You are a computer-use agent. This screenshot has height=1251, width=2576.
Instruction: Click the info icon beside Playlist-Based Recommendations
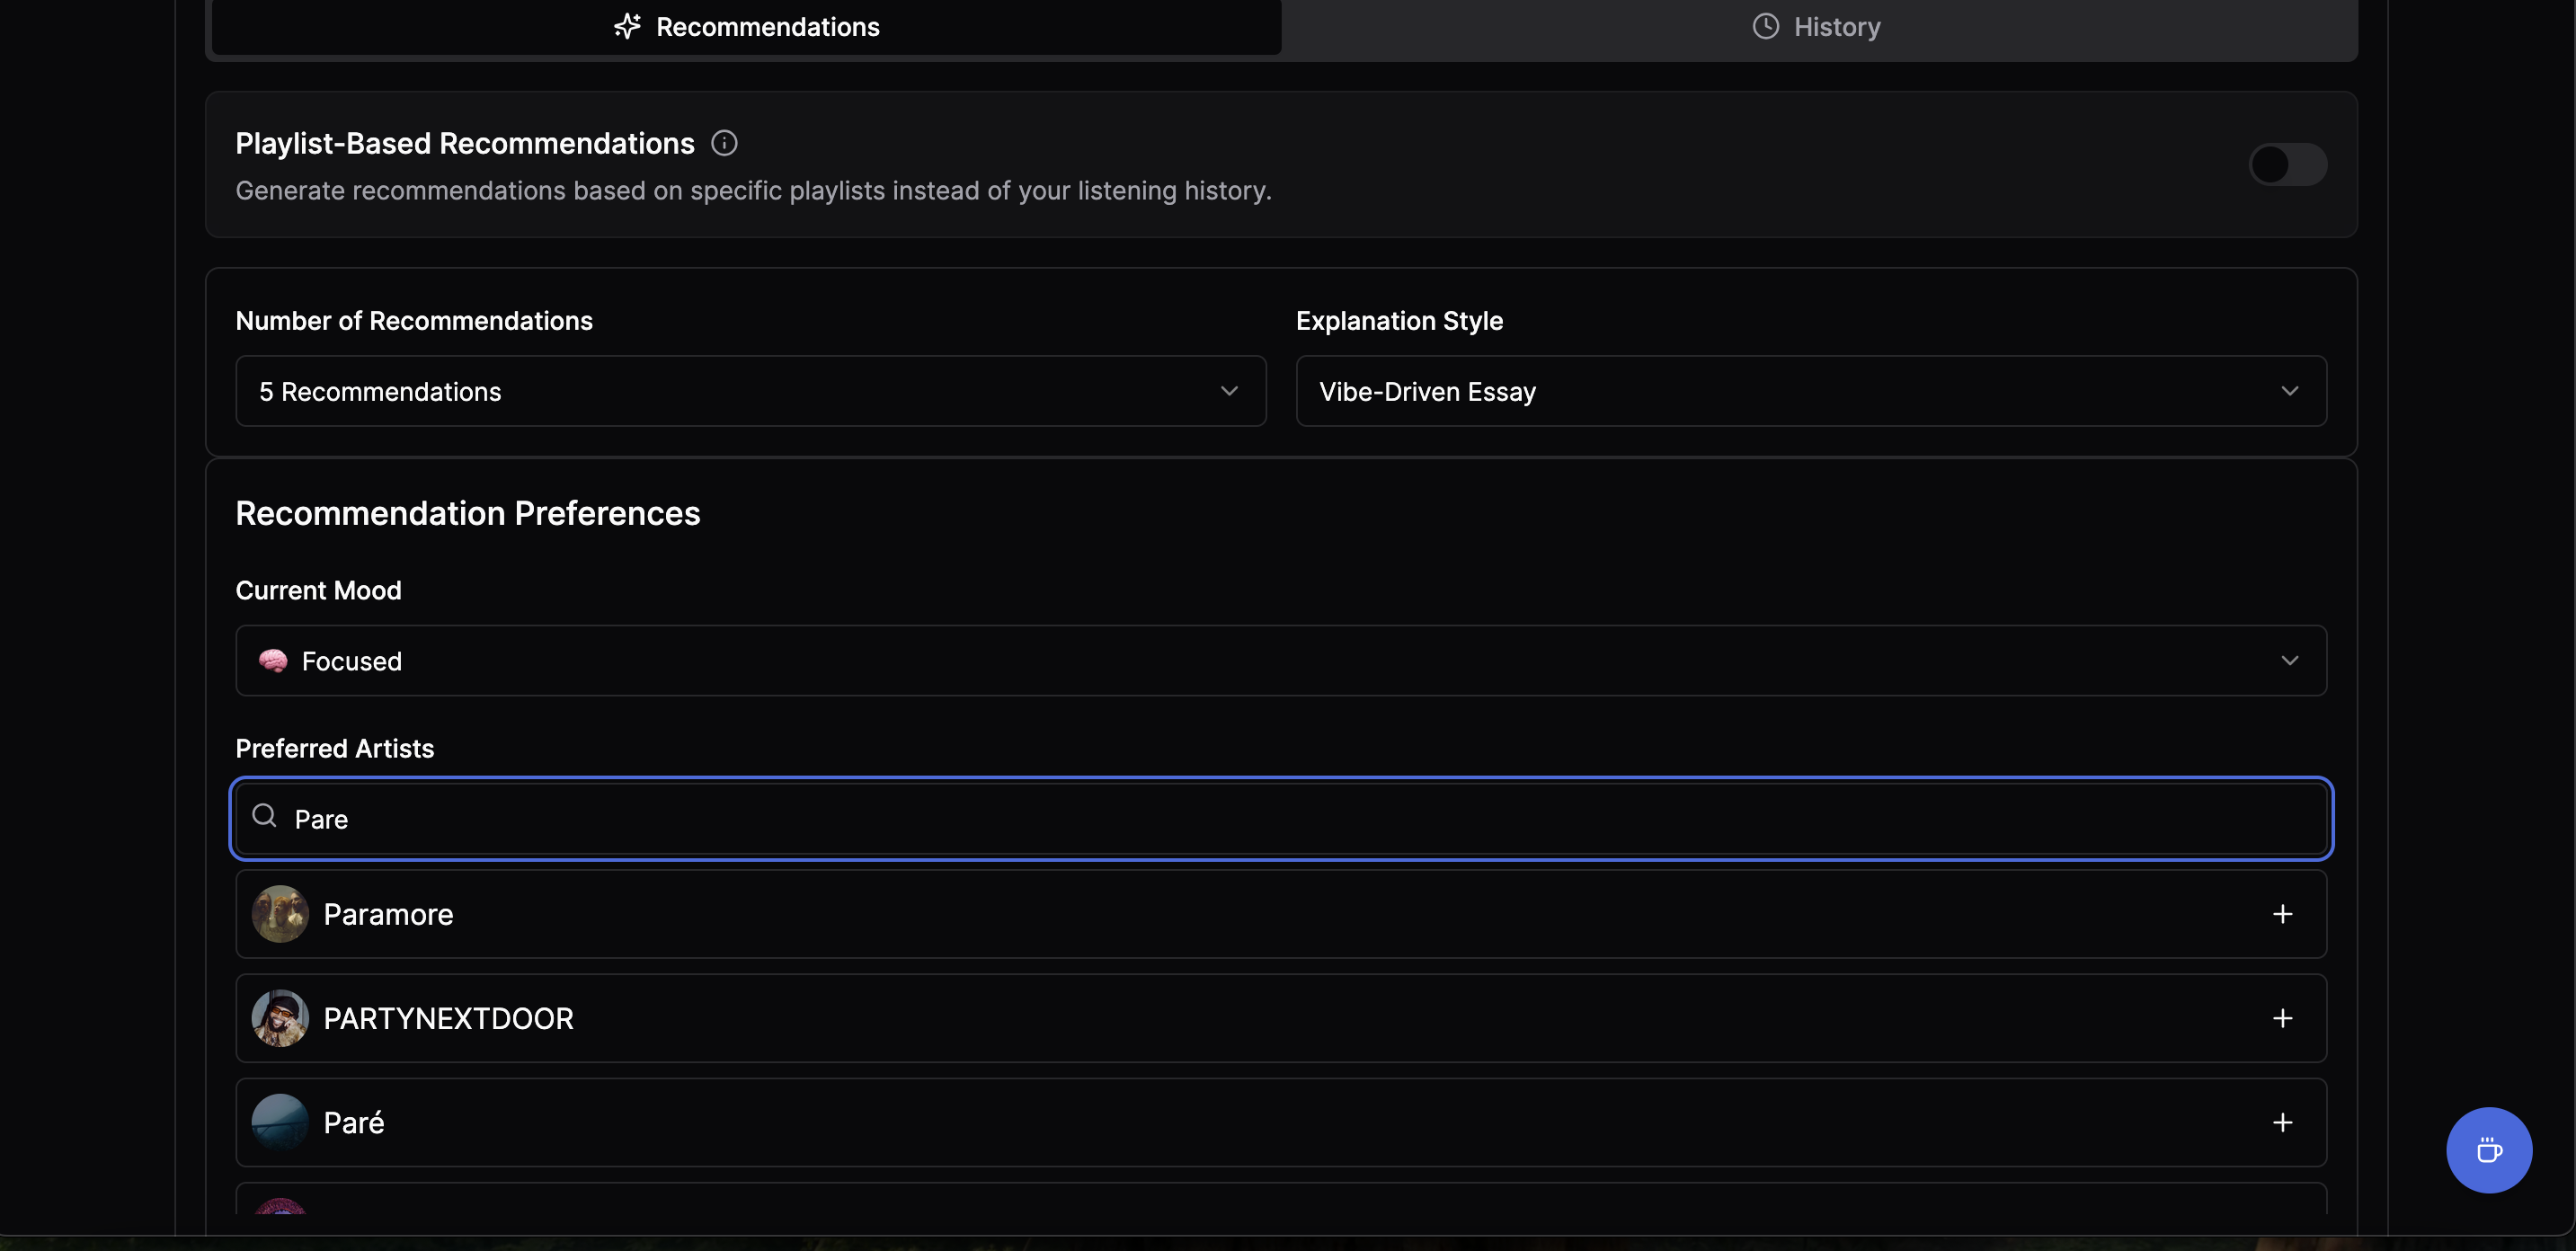coord(724,143)
